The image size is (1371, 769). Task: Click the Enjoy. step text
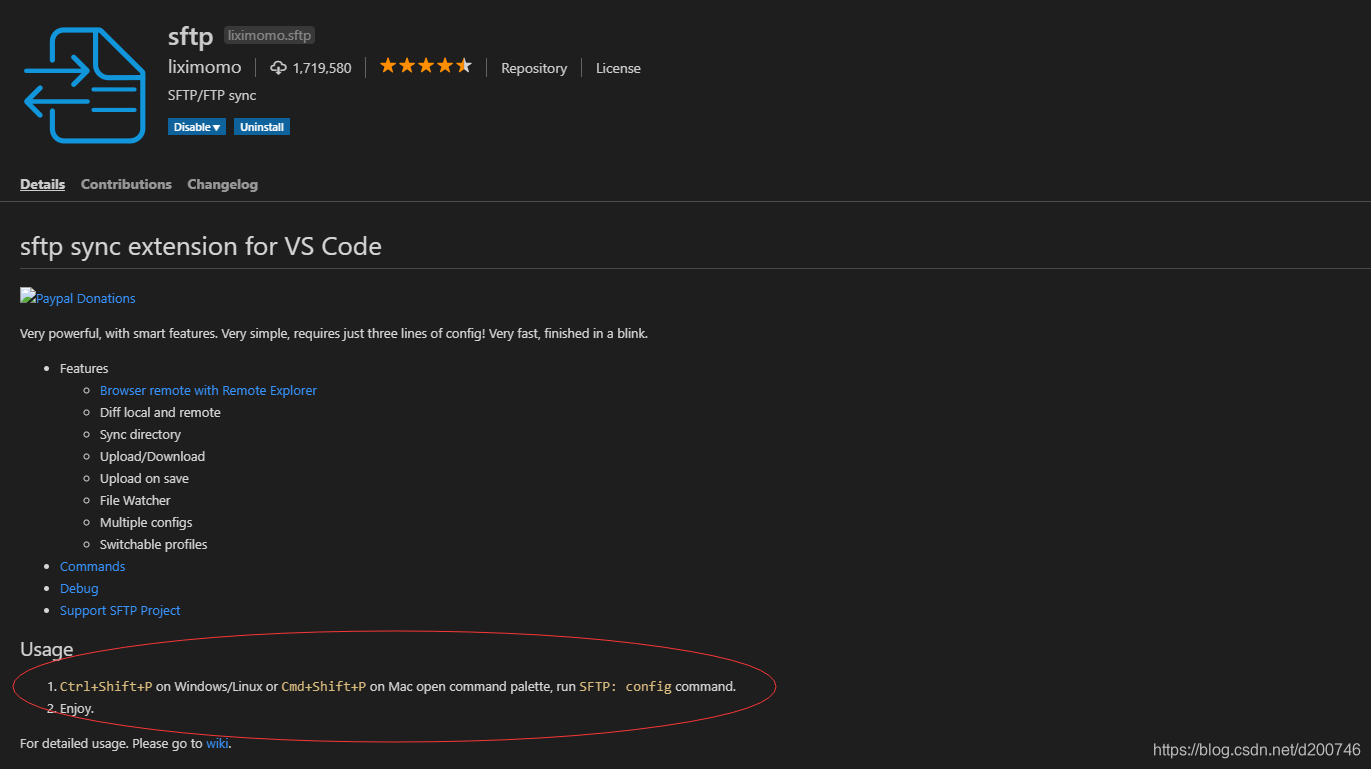coord(77,708)
